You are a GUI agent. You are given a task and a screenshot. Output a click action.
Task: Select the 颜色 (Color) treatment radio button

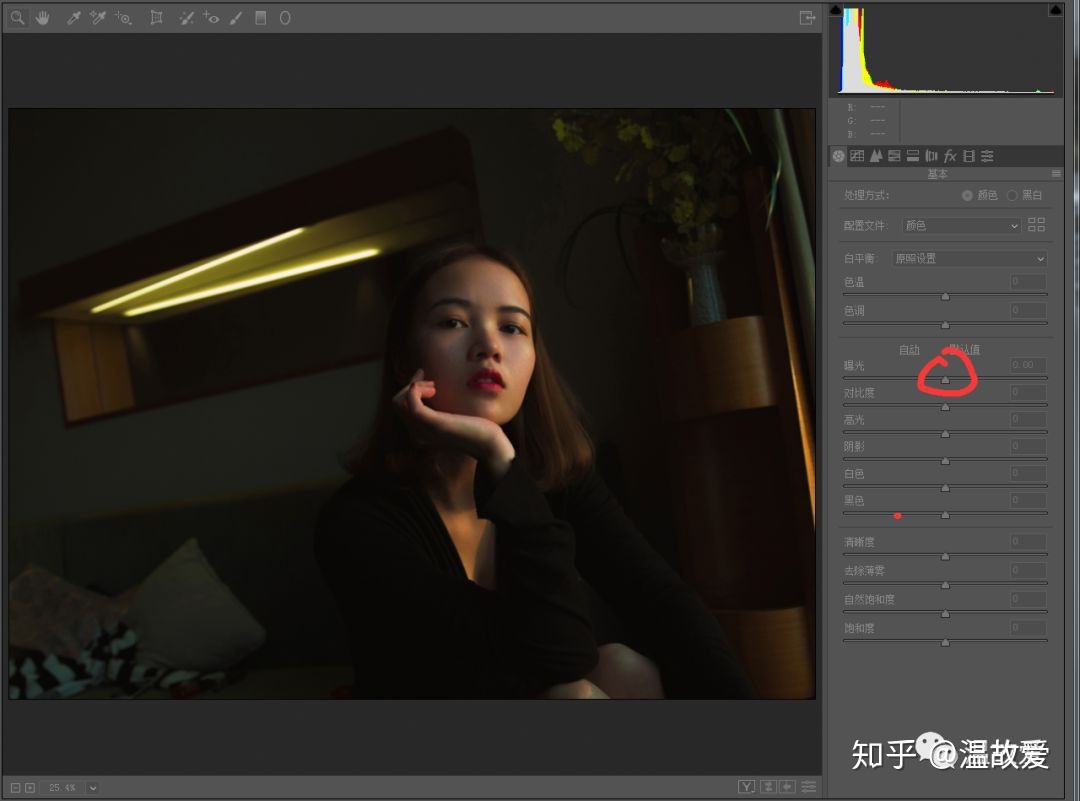(x=967, y=195)
